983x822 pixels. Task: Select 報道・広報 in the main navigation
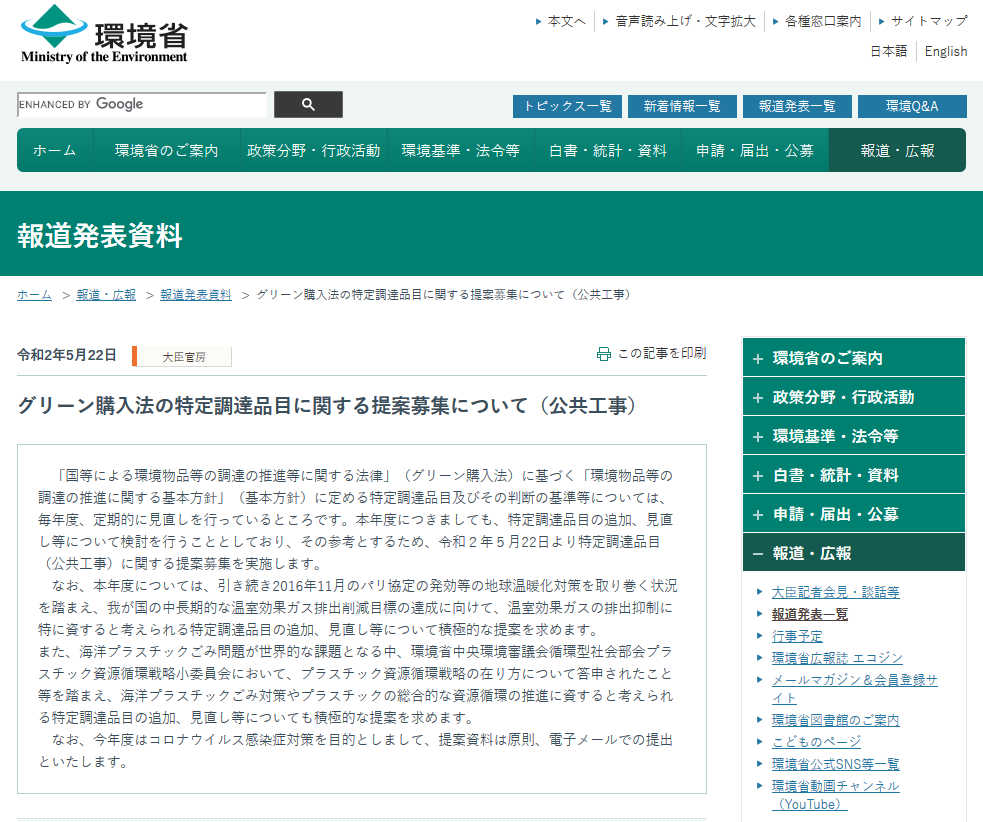coord(897,150)
